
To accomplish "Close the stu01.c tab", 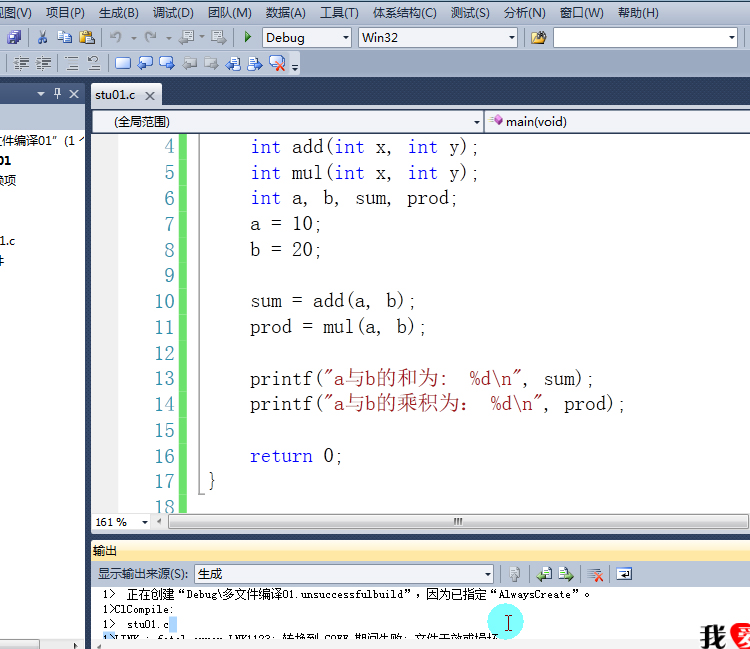I will click(150, 96).
